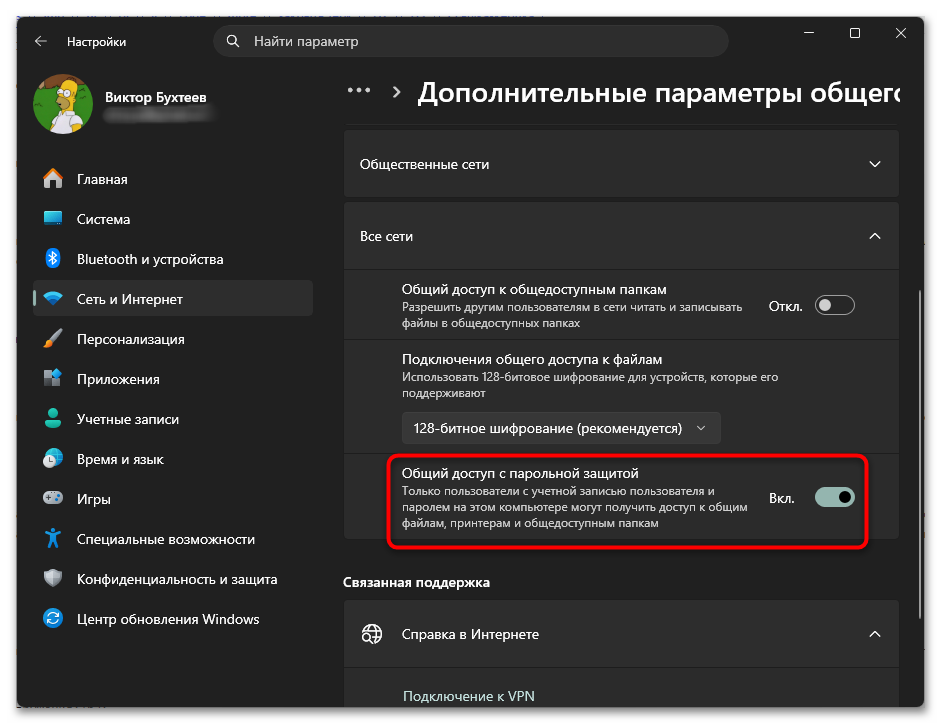Select Сеть и Интернет label
Image resolution: width=941 pixels, height=724 pixels.
coord(130,299)
